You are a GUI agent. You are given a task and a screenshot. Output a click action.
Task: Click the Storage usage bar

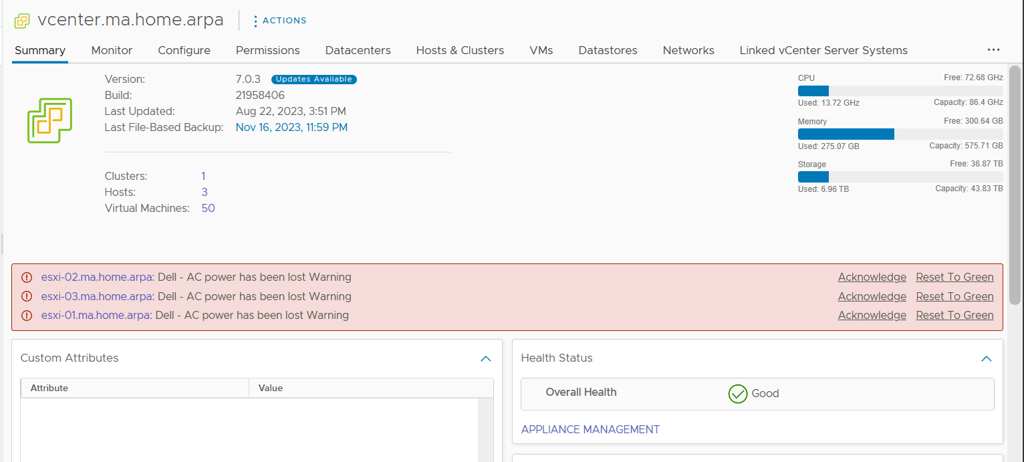[x=901, y=177]
